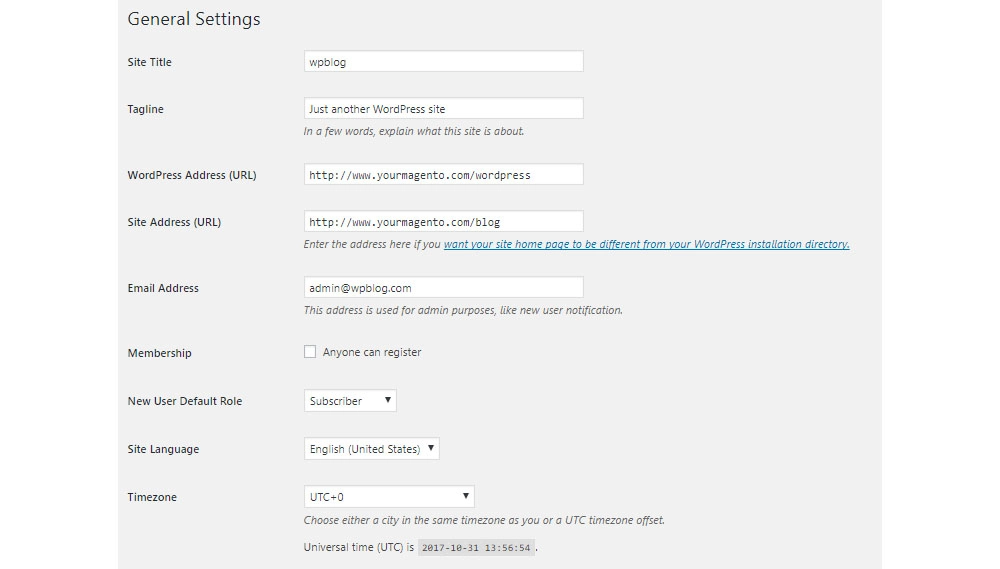Open the New User Default Role dropdown
Image resolution: width=1000 pixels, height=569 pixels.
pyautogui.click(x=350, y=401)
